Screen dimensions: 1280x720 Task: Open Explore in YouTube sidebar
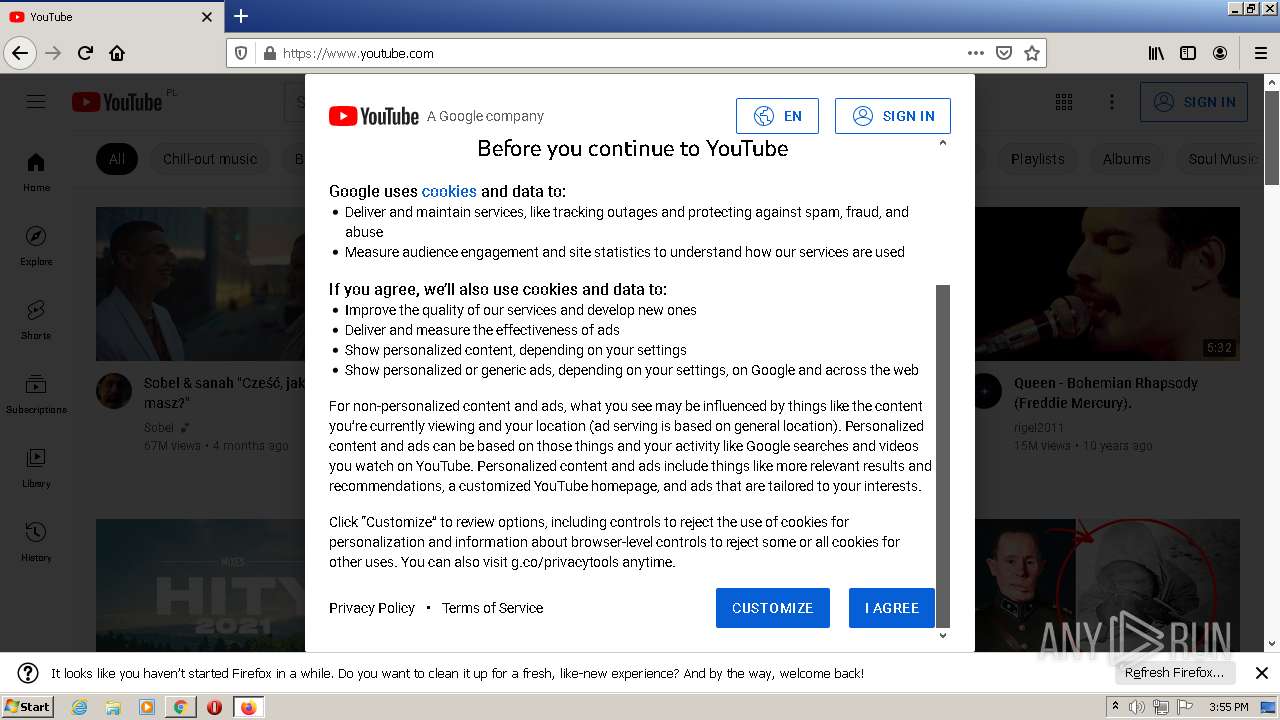point(36,245)
